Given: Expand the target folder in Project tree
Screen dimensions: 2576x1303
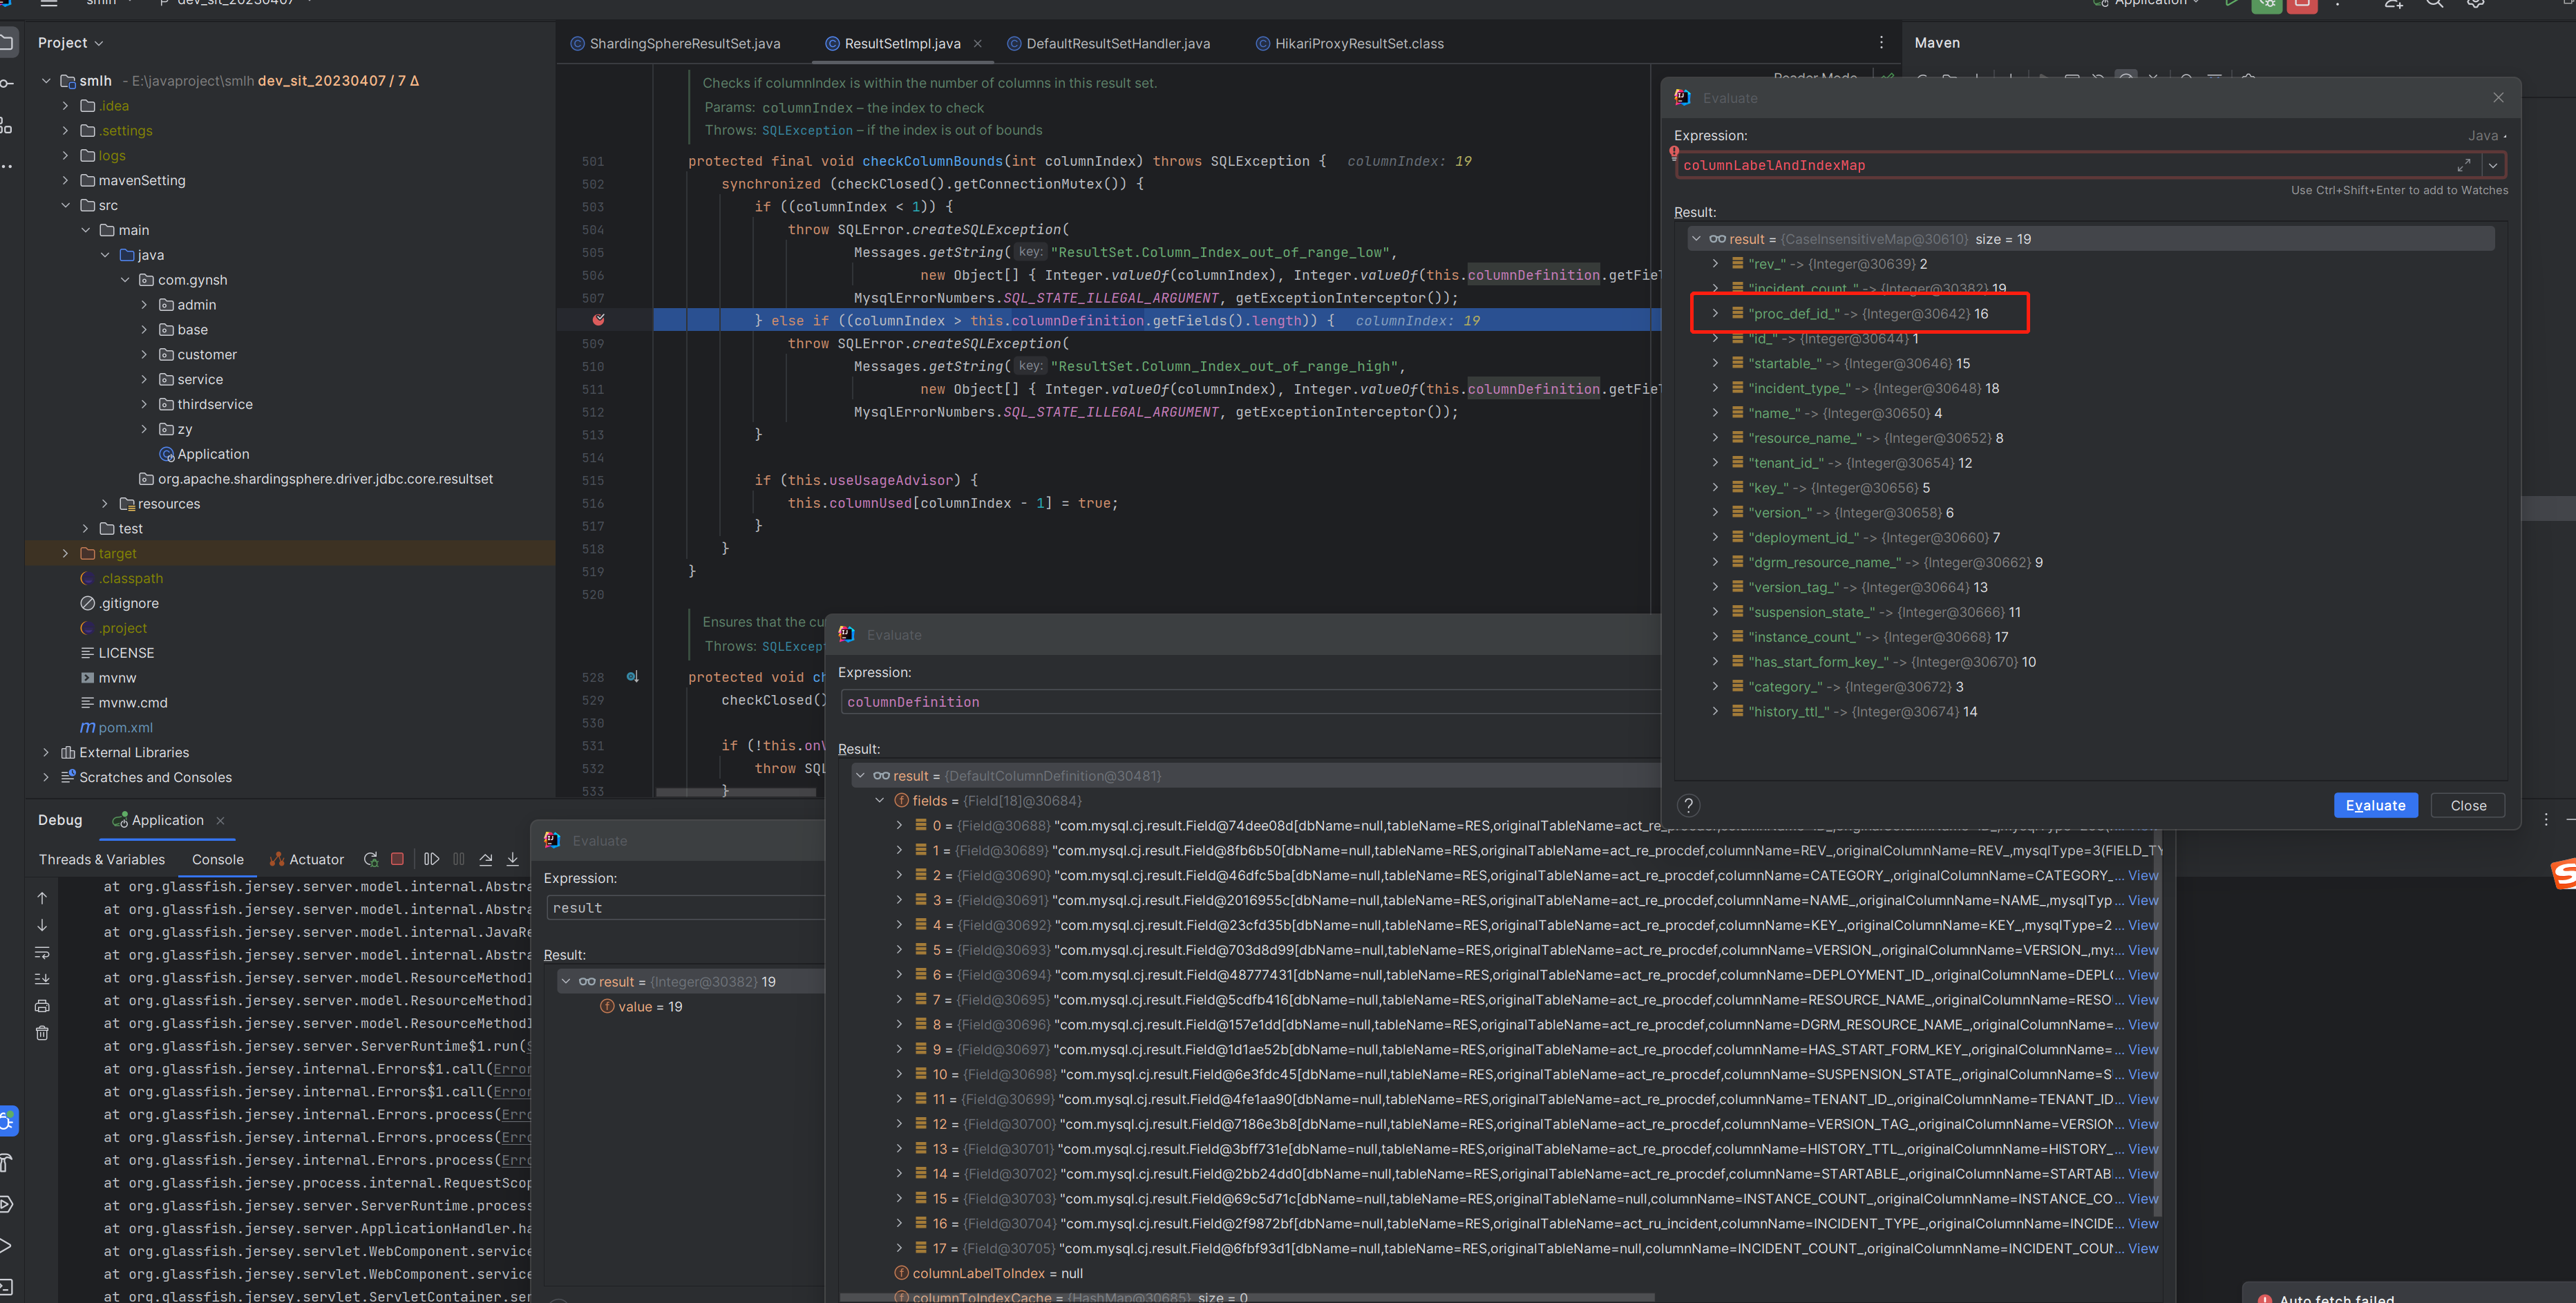Looking at the screenshot, I should point(66,553).
